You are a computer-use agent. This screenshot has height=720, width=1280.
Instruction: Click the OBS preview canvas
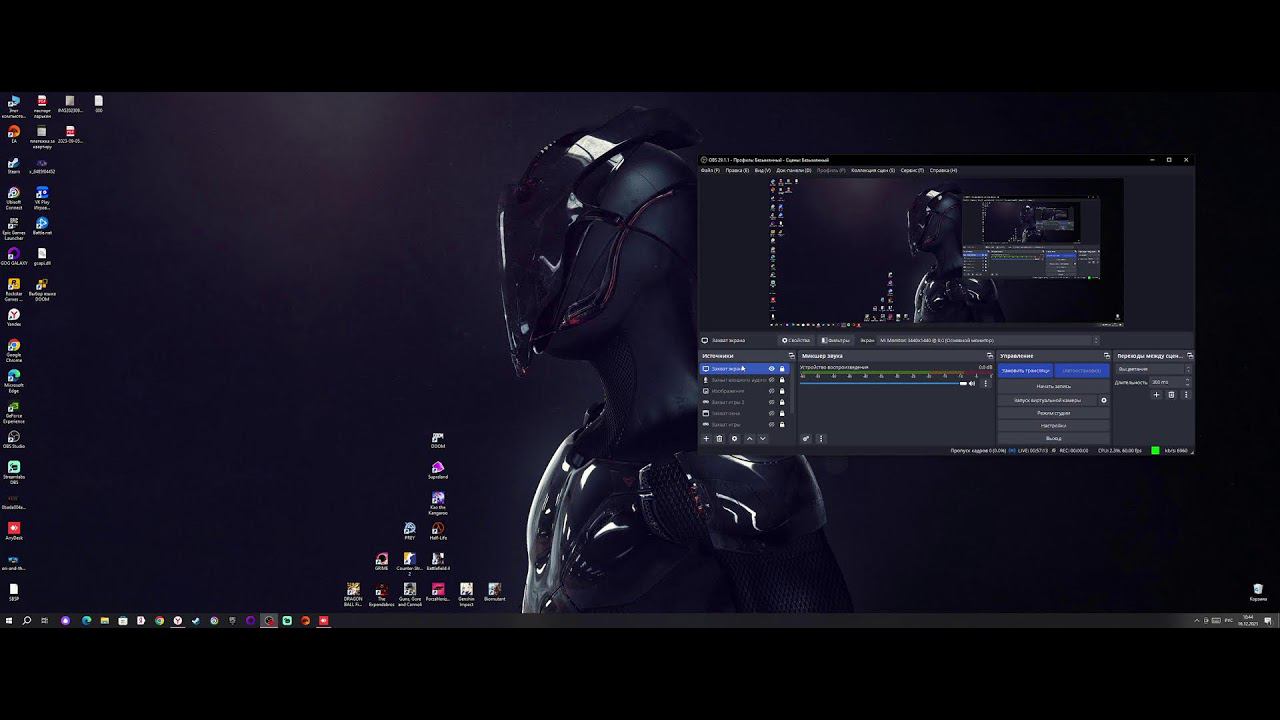pos(946,252)
